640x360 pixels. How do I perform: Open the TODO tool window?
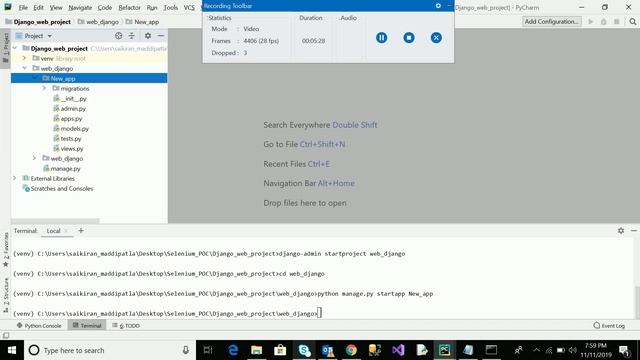126,326
